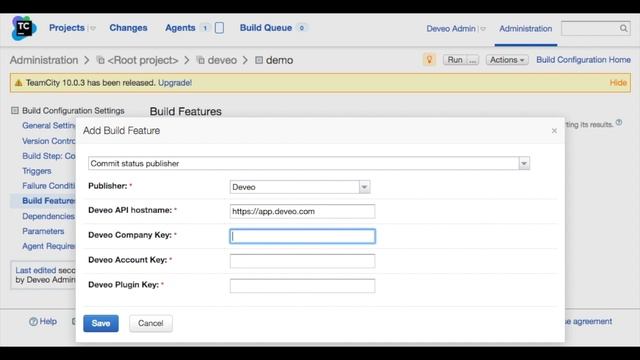
Task: Select Build Features sidebar item
Action: click(x=49, y=201)
